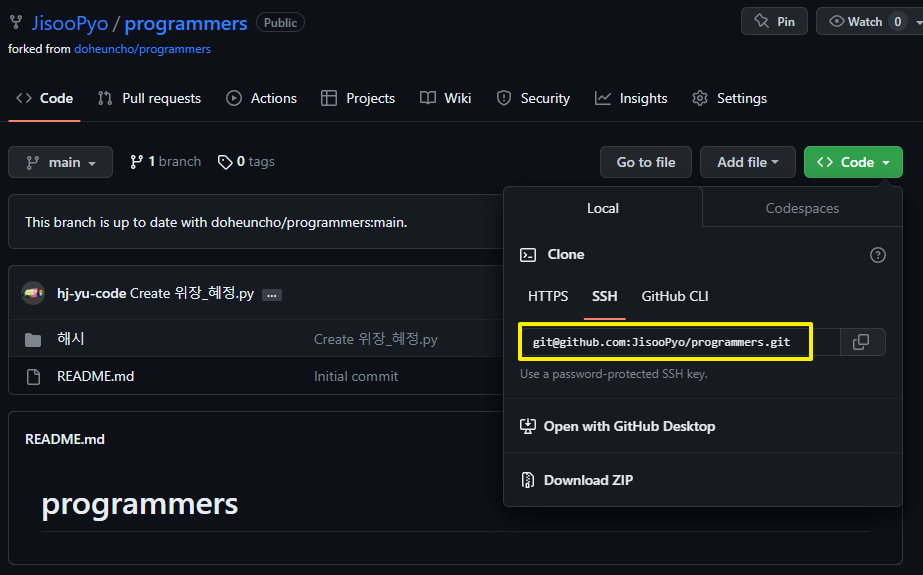Select the Local tab in clone panel

(603, 208)
